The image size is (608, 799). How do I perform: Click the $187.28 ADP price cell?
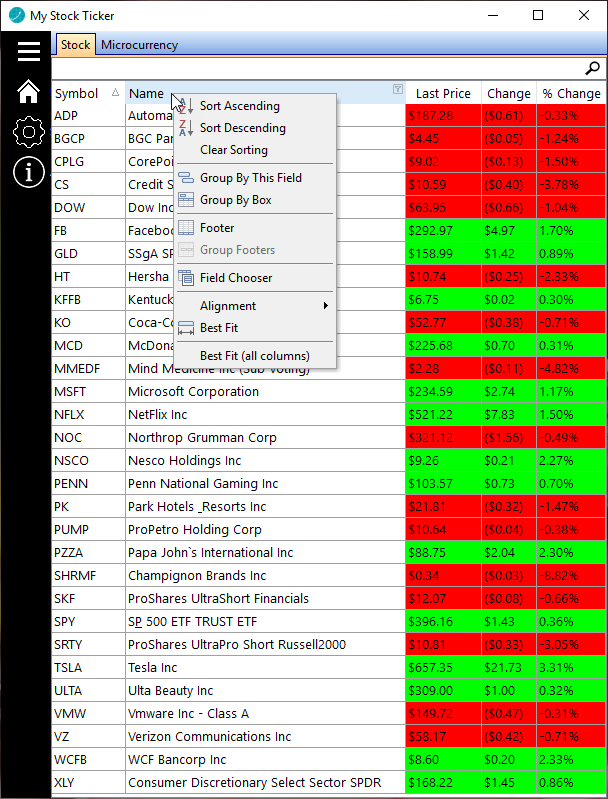(x=443, y=116)
